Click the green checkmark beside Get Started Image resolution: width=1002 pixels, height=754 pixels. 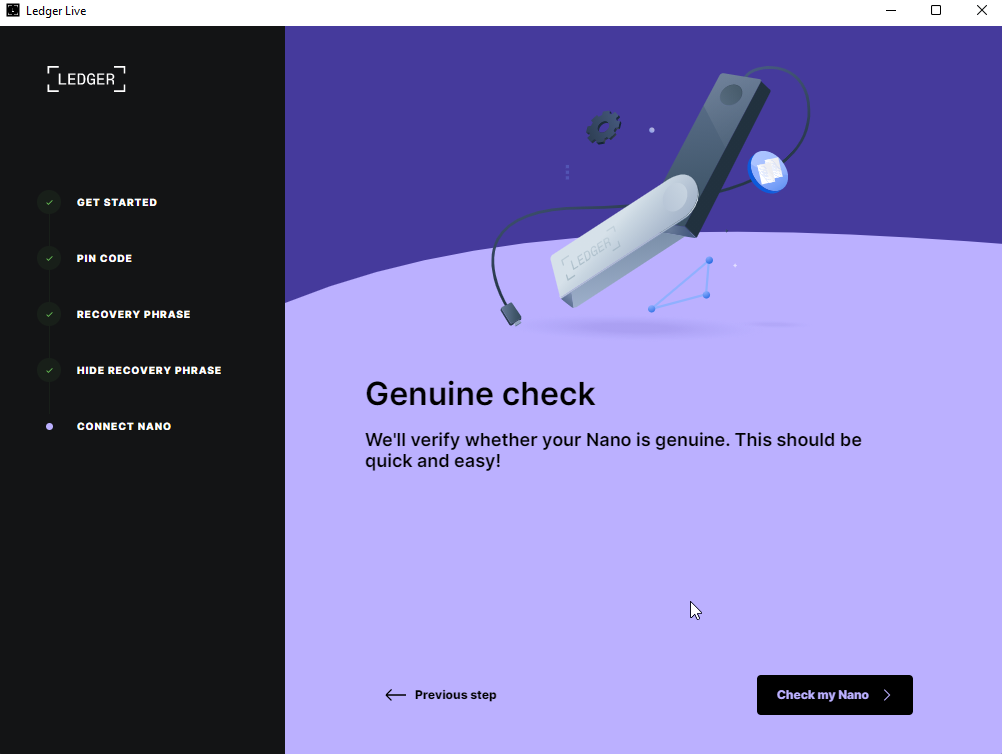(49, 202)
